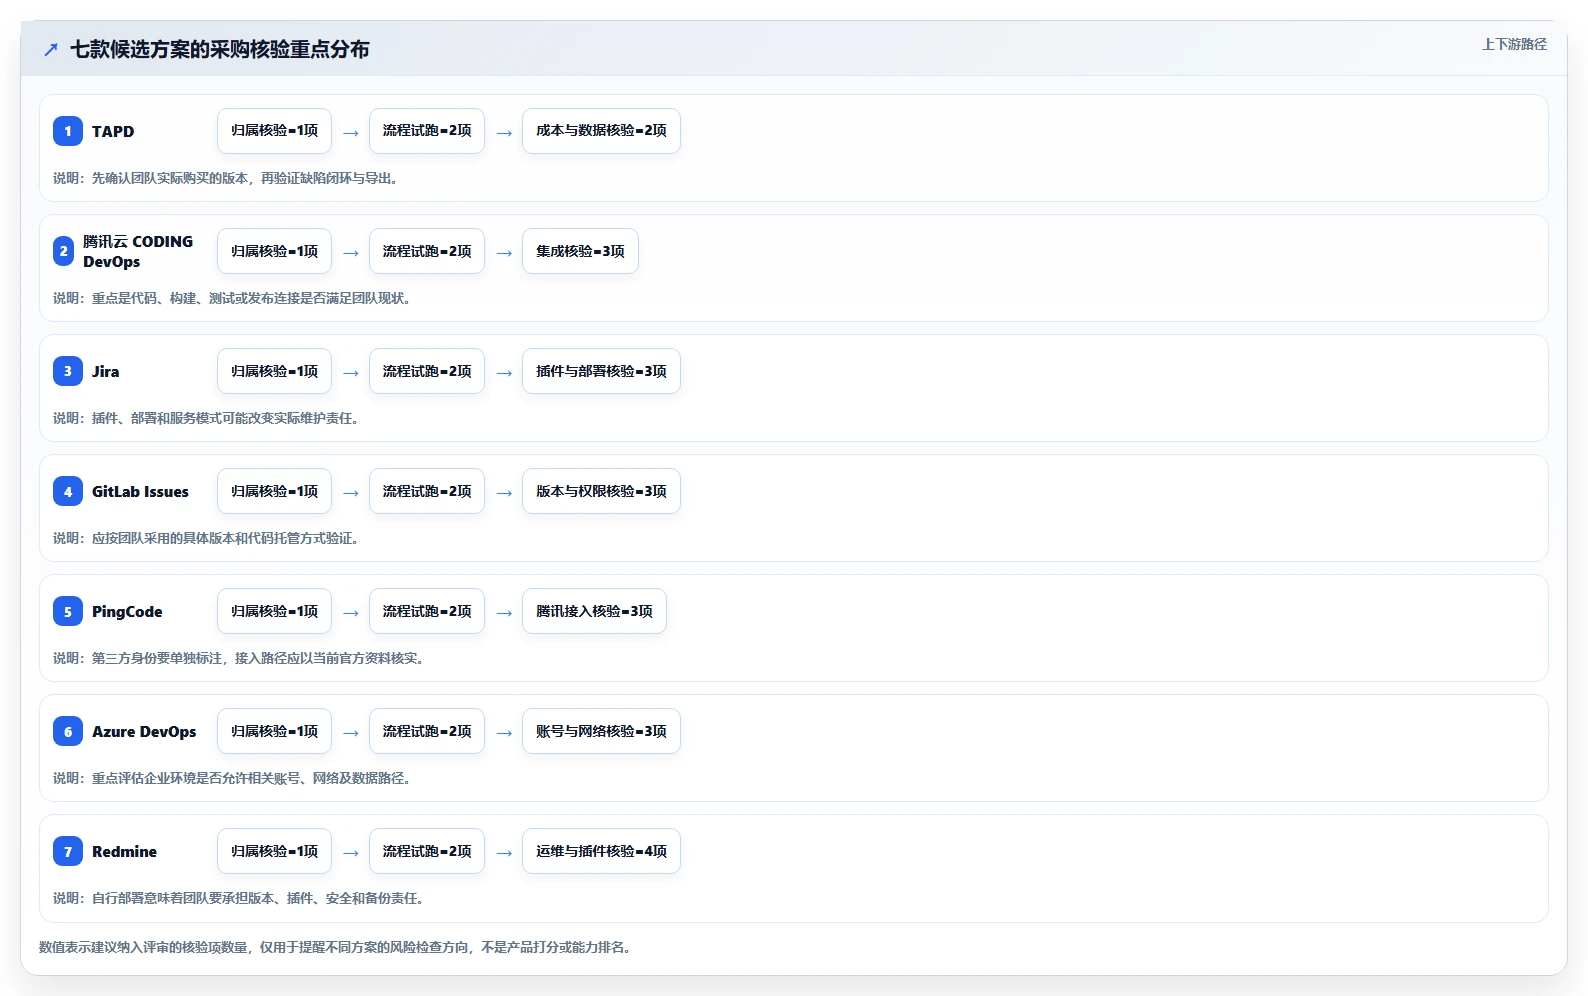Screen dimensions: 1588x996
Task: Click the GitLab Issues title
Action: pos(140,491)
